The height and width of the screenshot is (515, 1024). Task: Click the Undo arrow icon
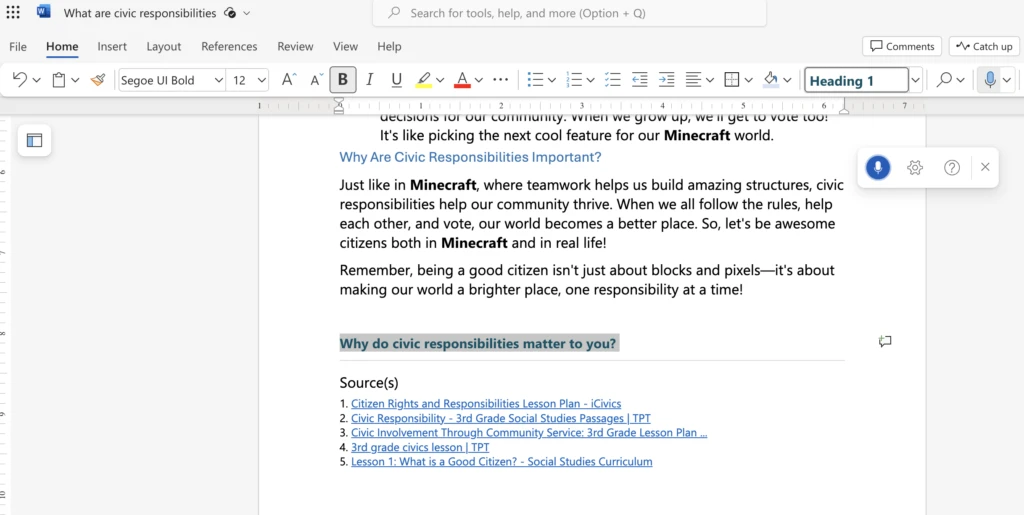coord(20,80)
